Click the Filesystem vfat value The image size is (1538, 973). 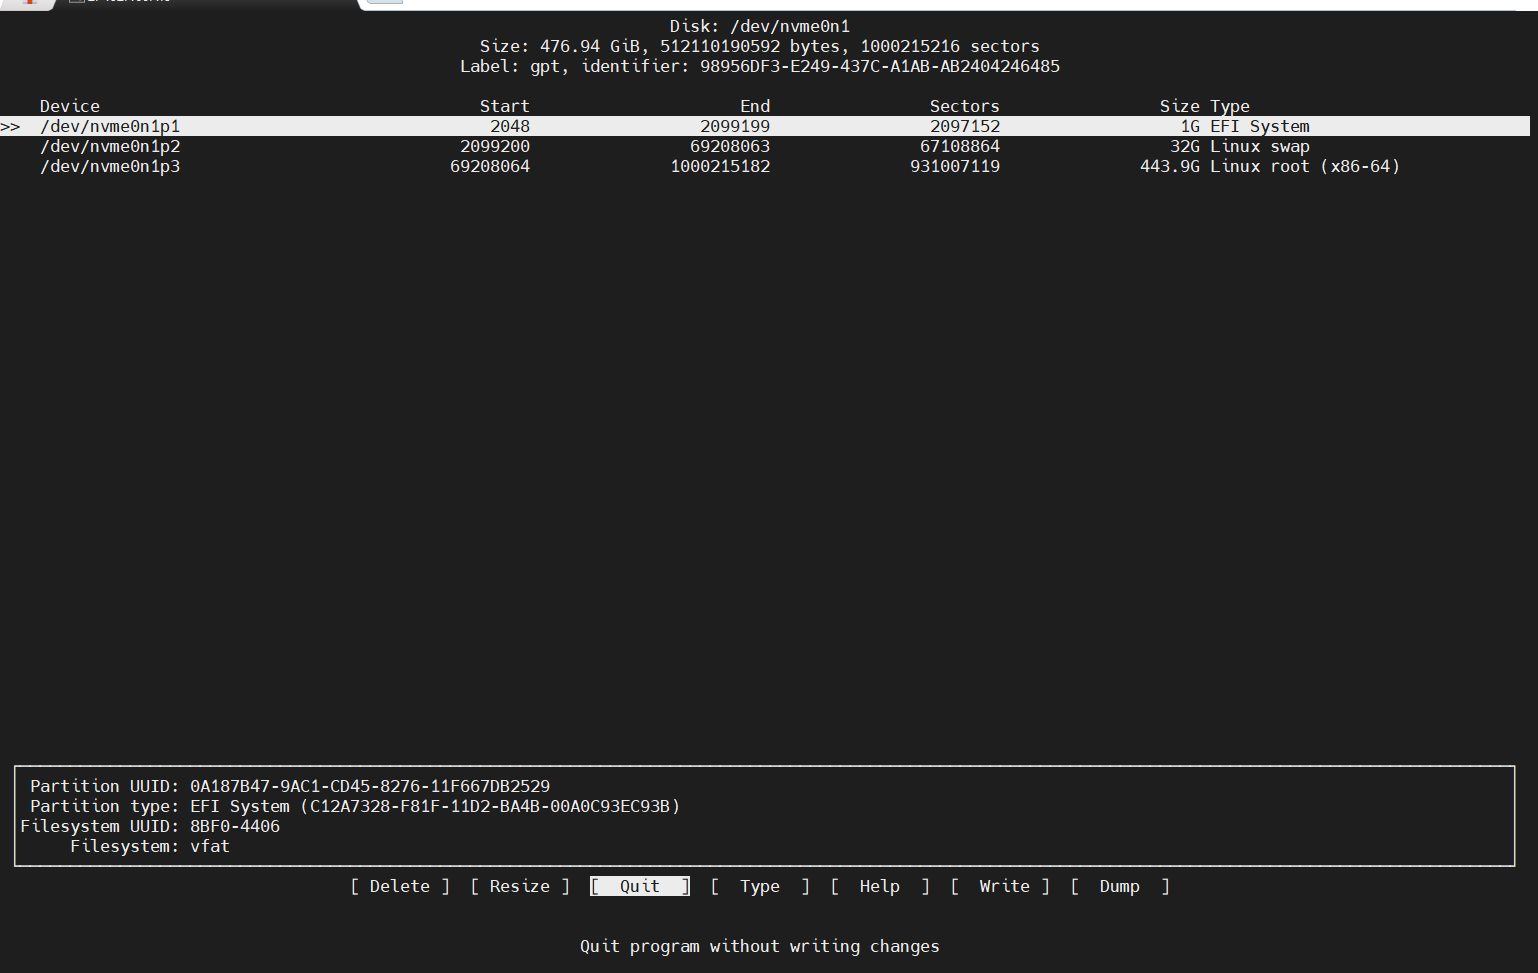coord(210,846)
